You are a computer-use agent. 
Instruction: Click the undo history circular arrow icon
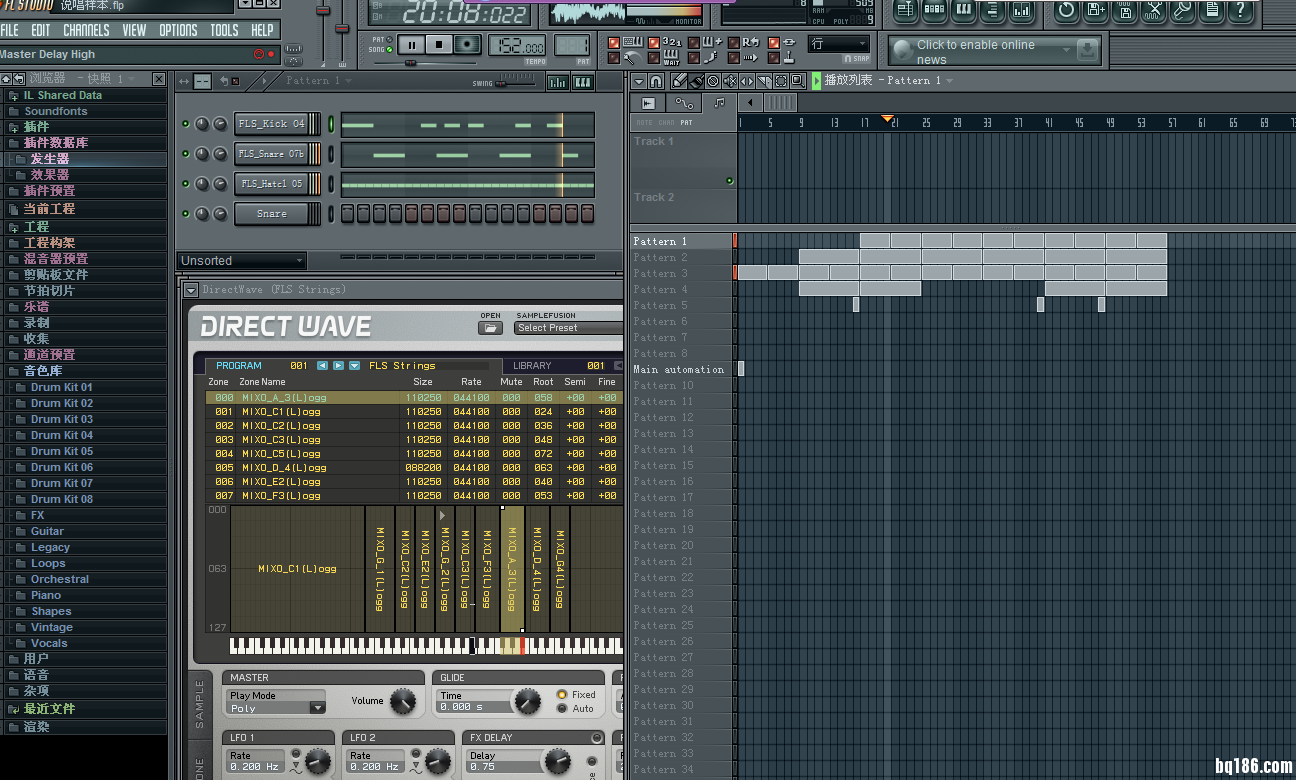(x=1066, y=11)
